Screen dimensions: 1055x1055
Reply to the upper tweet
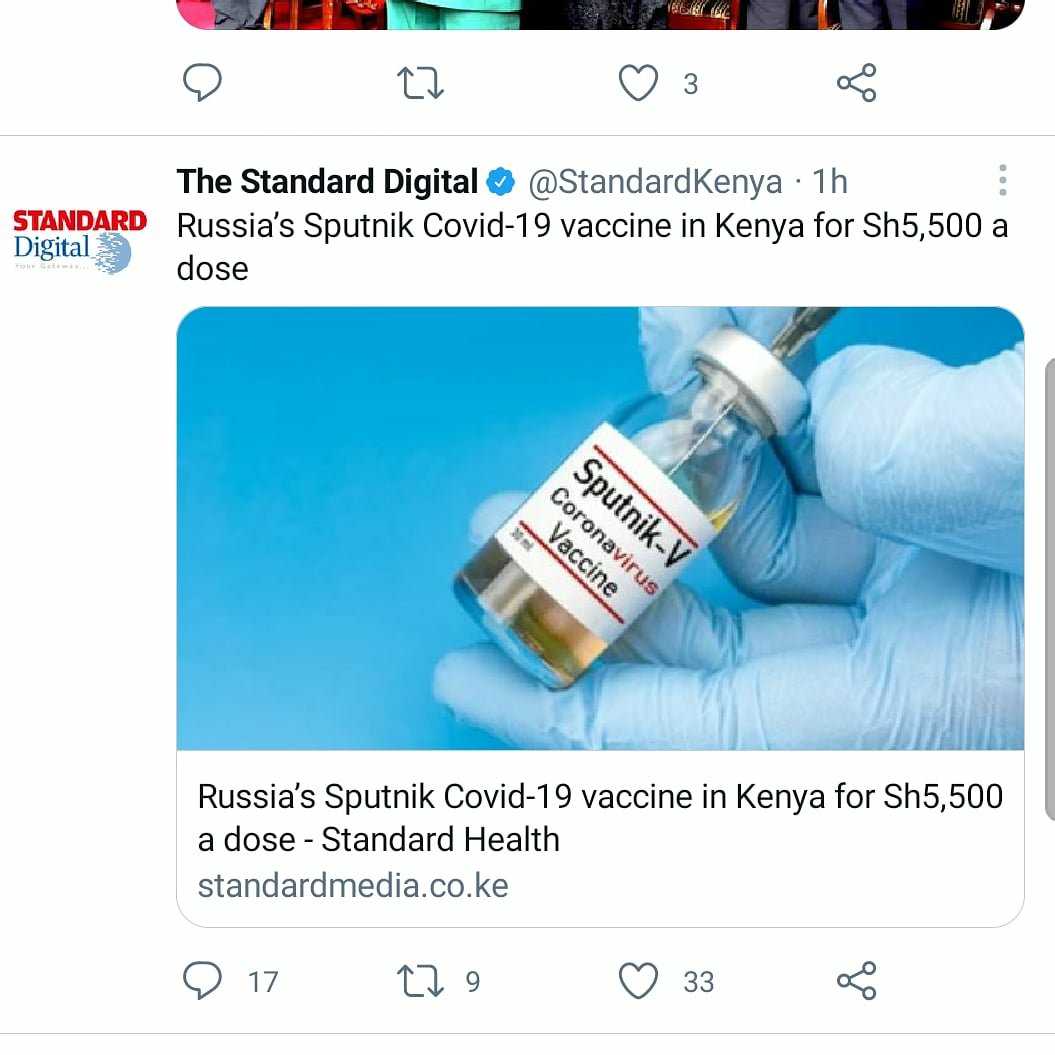coord(202,83)
